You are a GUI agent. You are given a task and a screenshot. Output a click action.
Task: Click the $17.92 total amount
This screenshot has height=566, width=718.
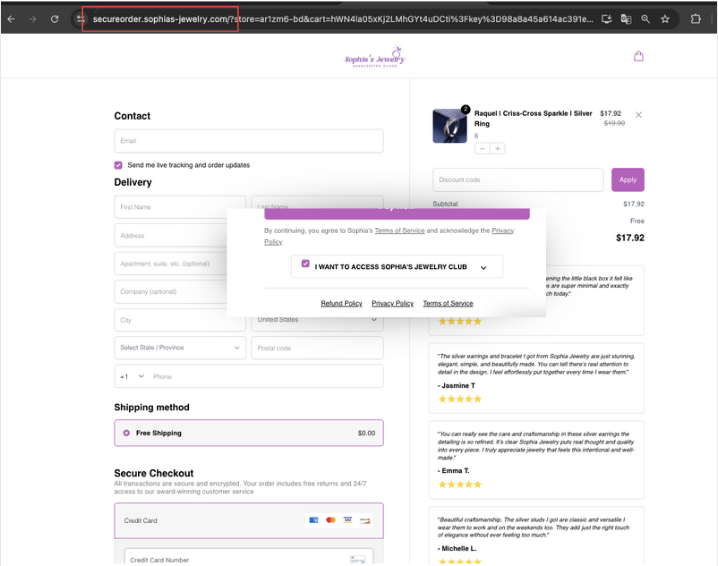[630, 238]
